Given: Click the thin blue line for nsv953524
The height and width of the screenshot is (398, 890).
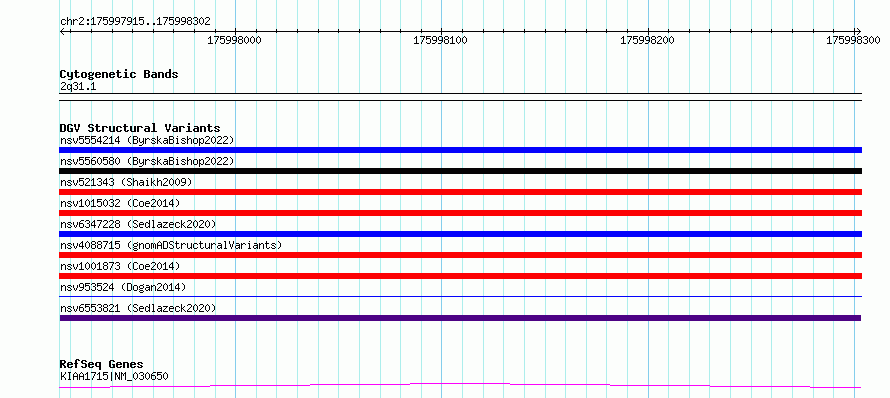Looking at the screenshot, I should pos(460,296).
